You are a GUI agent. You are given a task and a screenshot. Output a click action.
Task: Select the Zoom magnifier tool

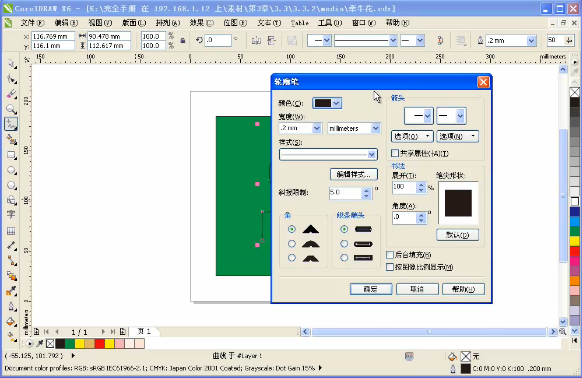pos(12,109)
